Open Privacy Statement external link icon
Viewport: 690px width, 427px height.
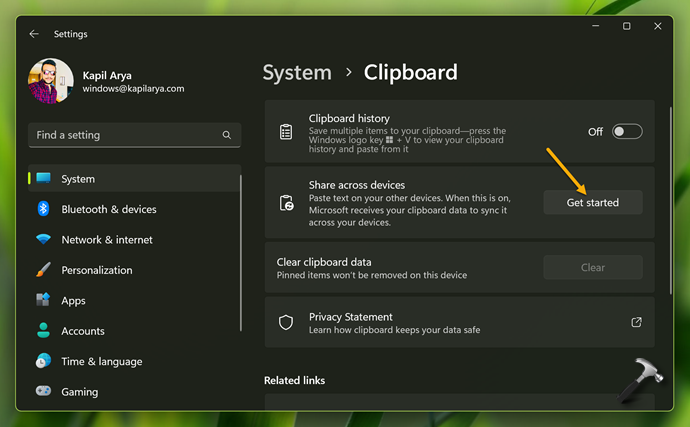(636, 322)
